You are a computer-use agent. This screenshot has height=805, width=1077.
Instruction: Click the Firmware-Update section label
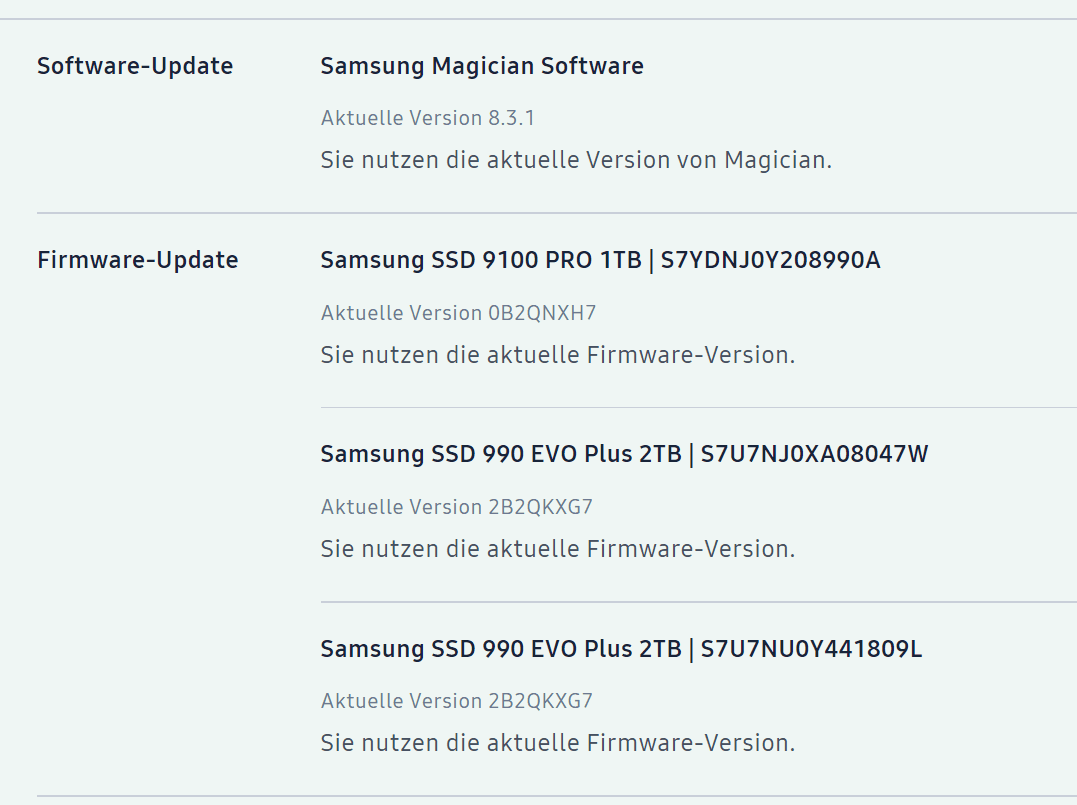[138, 260]
